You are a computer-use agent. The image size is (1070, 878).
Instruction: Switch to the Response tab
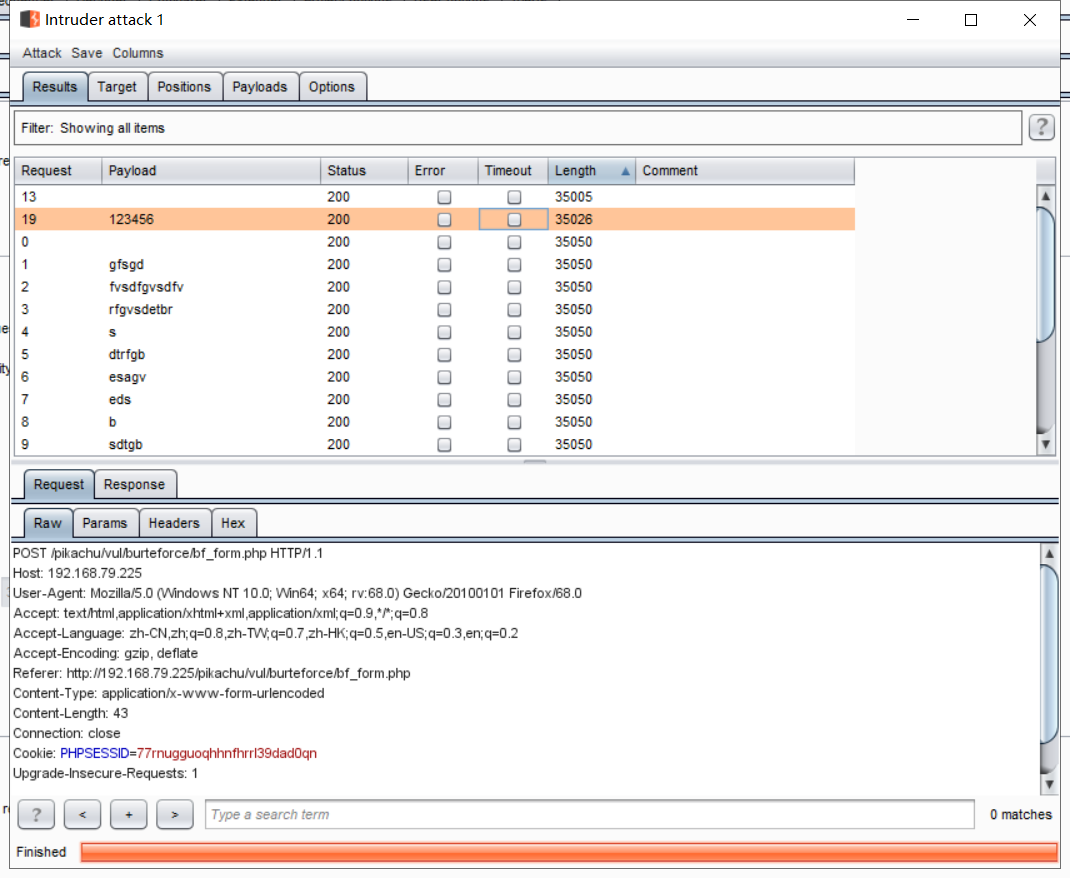(134, 484)
